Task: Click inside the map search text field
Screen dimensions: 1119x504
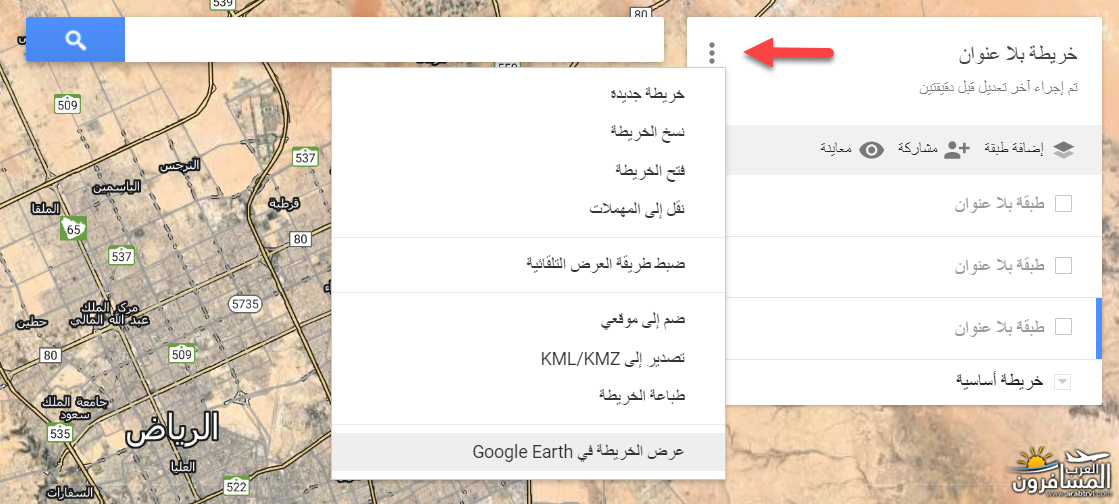Action: (x=394, y=40)
